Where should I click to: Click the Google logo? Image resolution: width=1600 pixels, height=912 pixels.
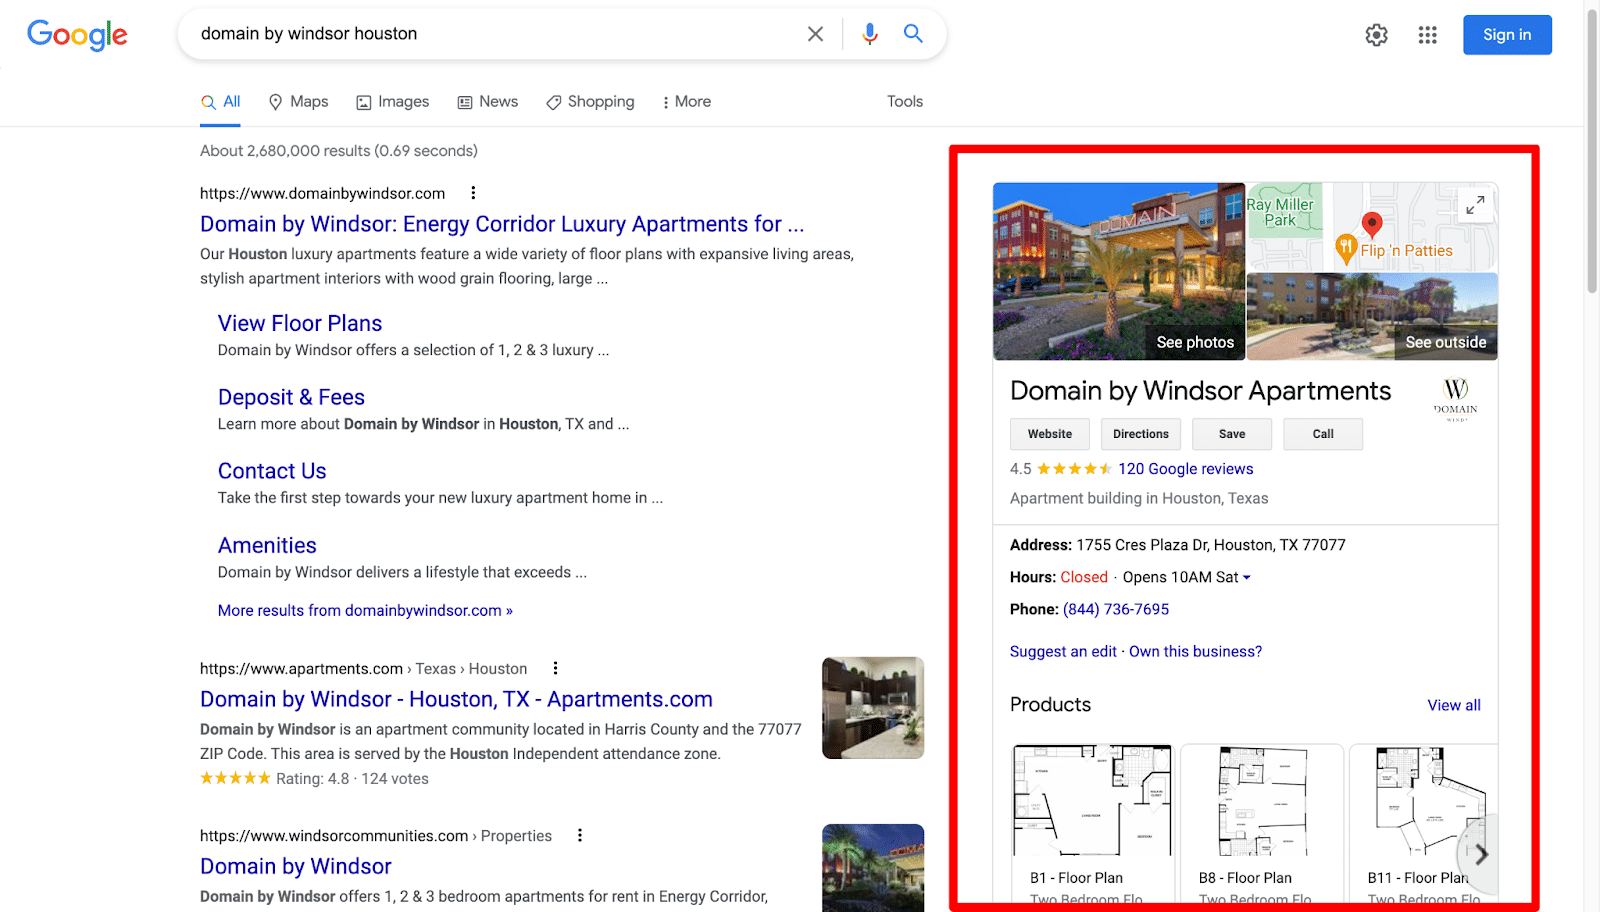[x=77, y=35]
